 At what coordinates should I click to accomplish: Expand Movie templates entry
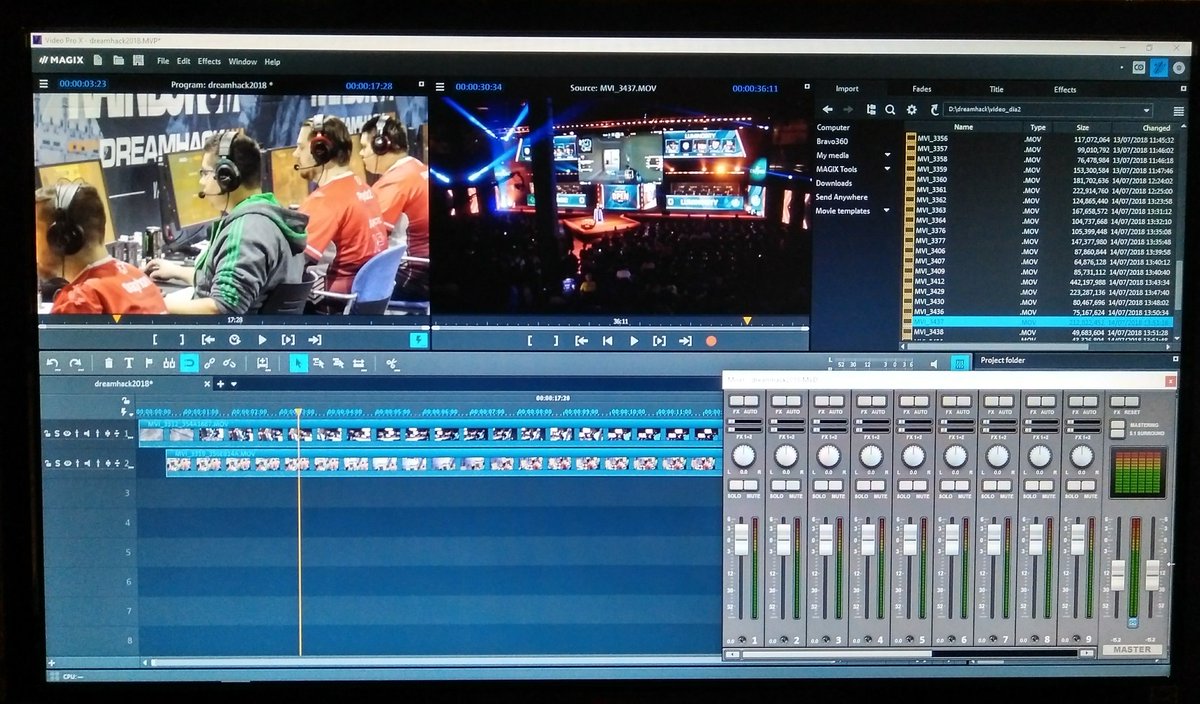pos(887,211)
